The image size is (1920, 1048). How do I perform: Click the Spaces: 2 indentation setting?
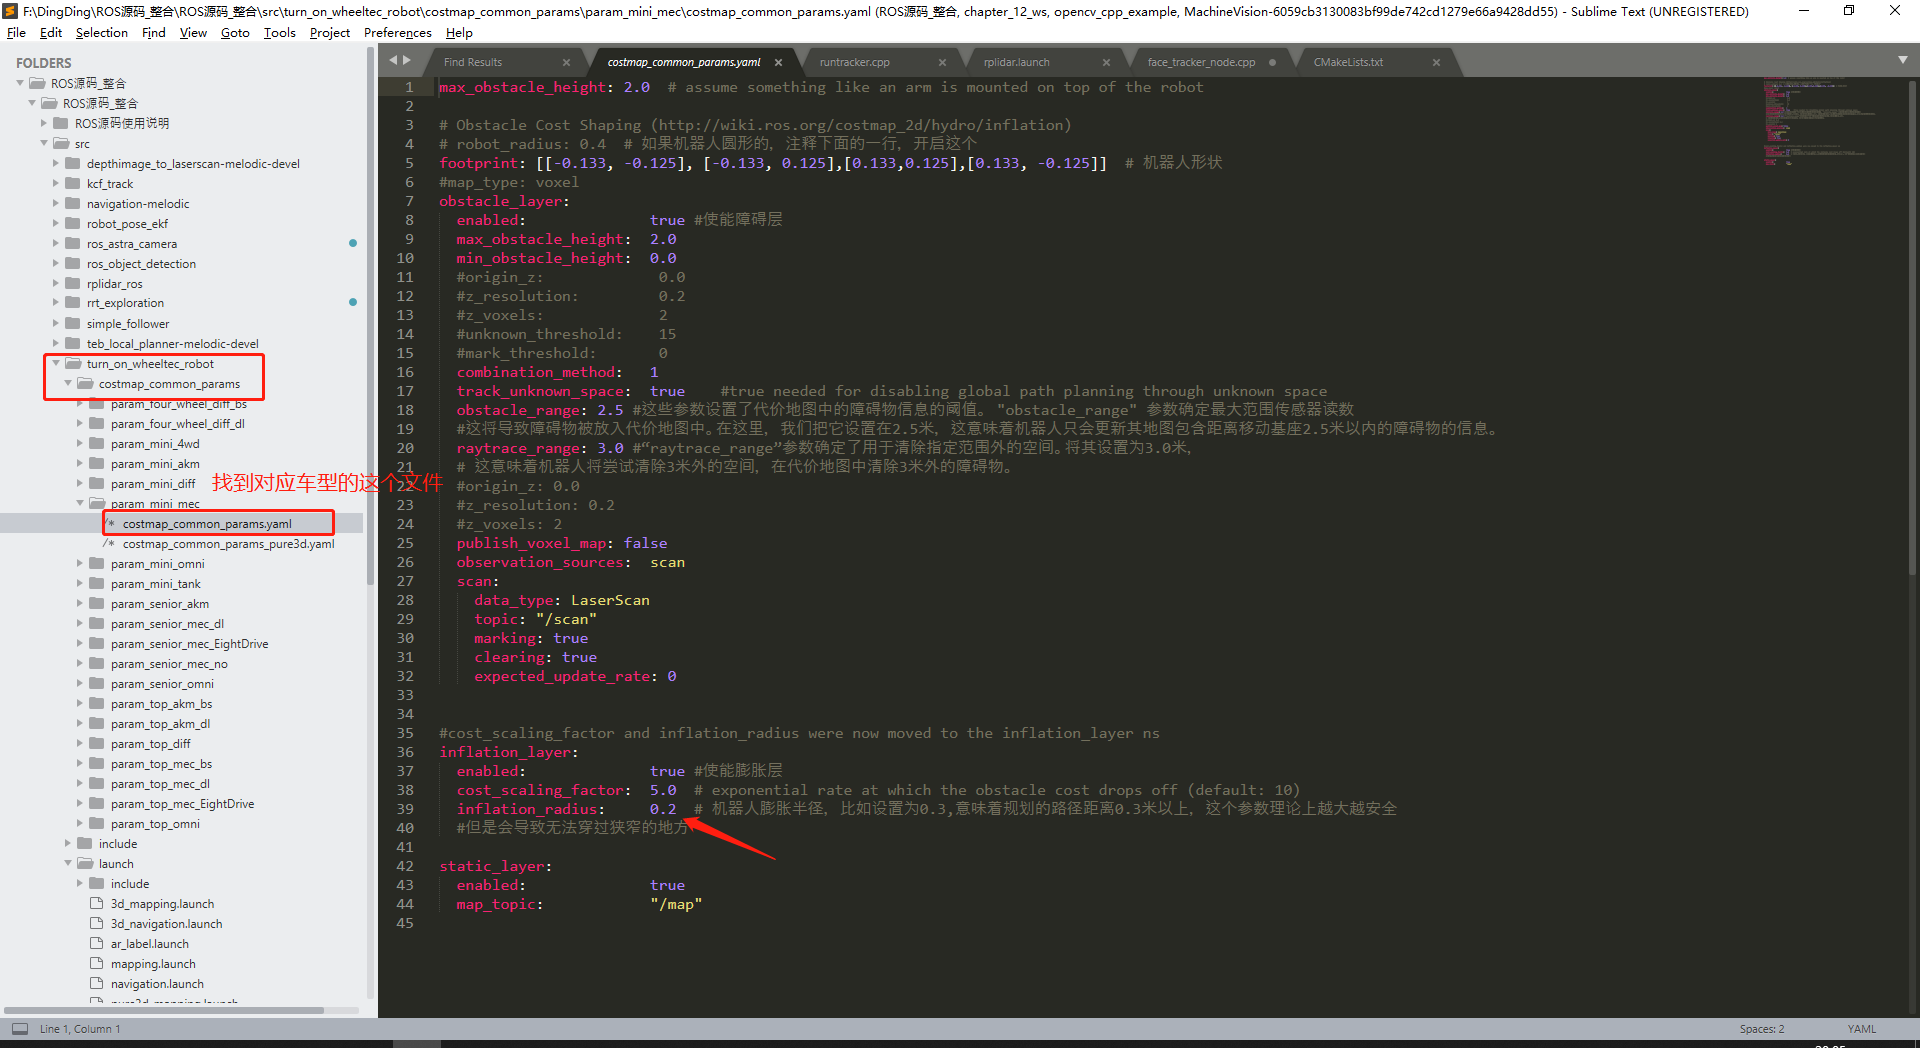(x=1761, y=1029)
